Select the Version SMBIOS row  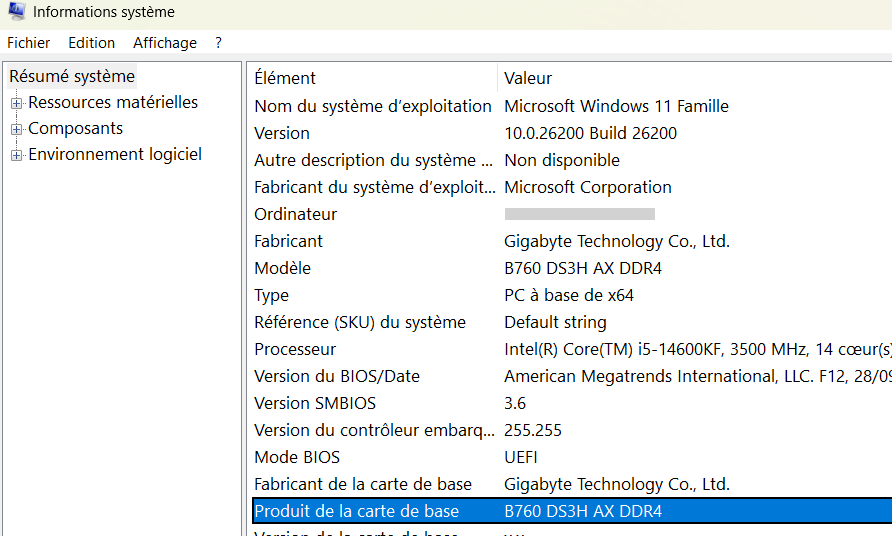pyautogui.click(x=315, y=403)
